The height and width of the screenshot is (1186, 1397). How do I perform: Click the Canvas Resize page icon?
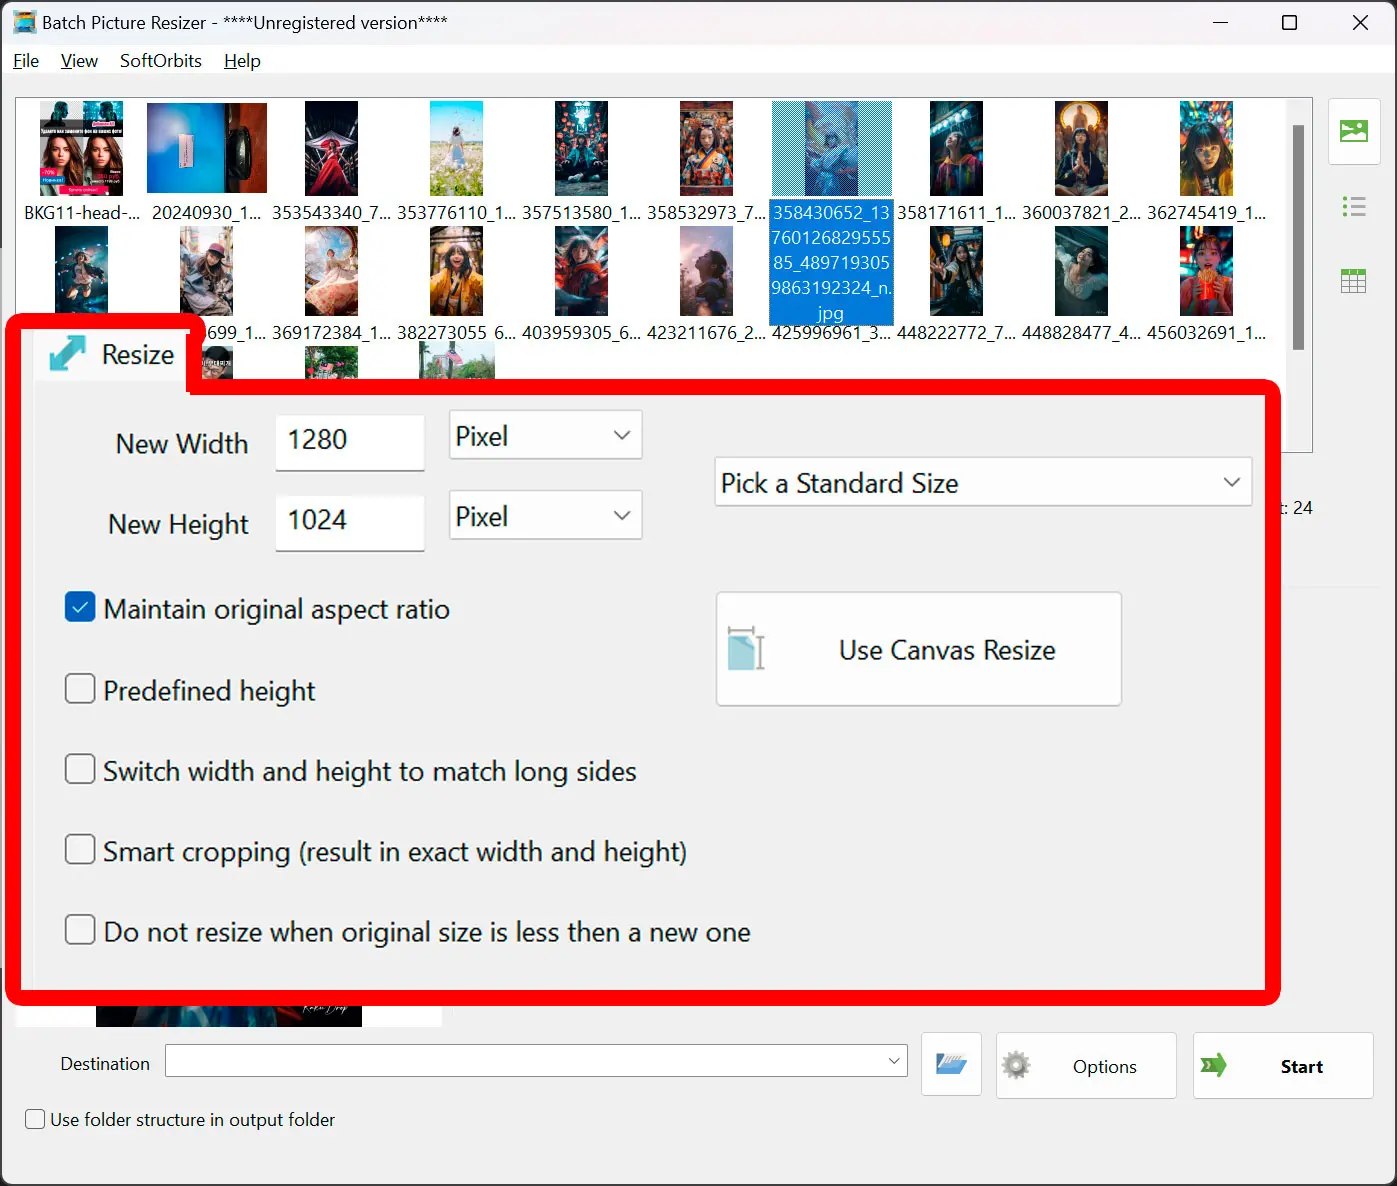746,649
